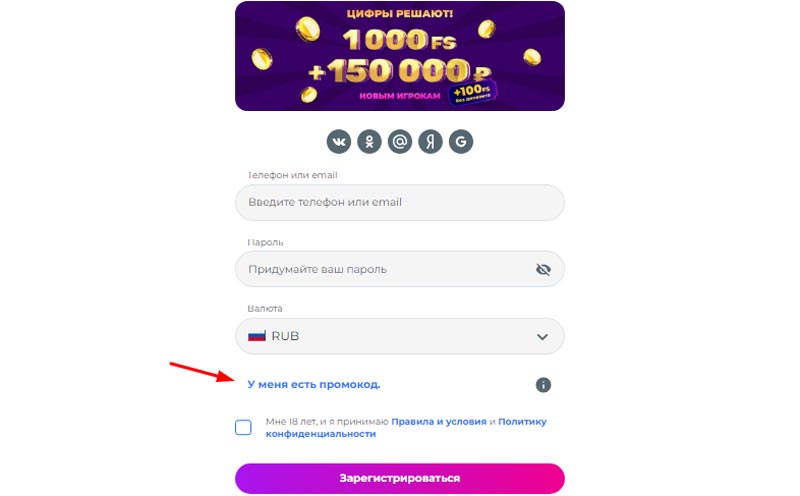This screenshot has width=800, height=496.
Task: Click the promo code info icon
Action: pyautogui.click(x=543, y=385)
